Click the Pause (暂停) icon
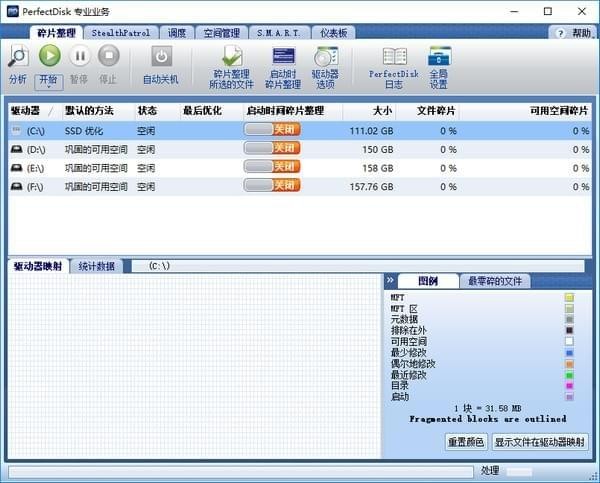600x483 pixels. (80, 56)
